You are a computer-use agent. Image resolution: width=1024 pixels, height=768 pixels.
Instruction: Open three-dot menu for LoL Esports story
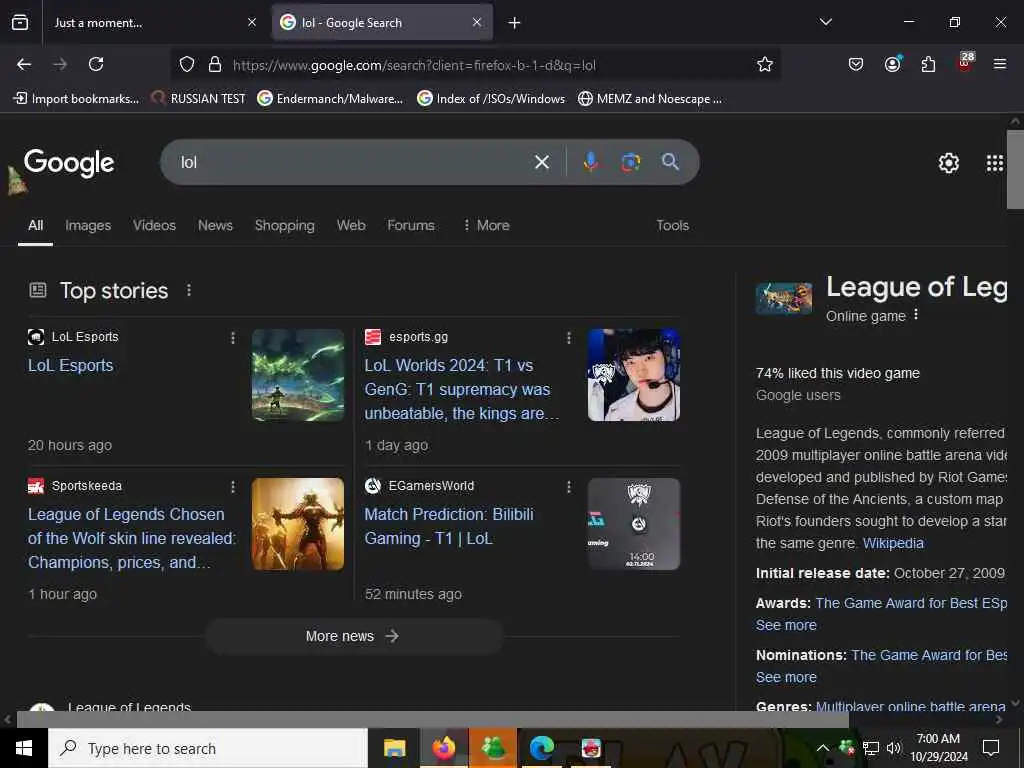[x=232, y=338]
